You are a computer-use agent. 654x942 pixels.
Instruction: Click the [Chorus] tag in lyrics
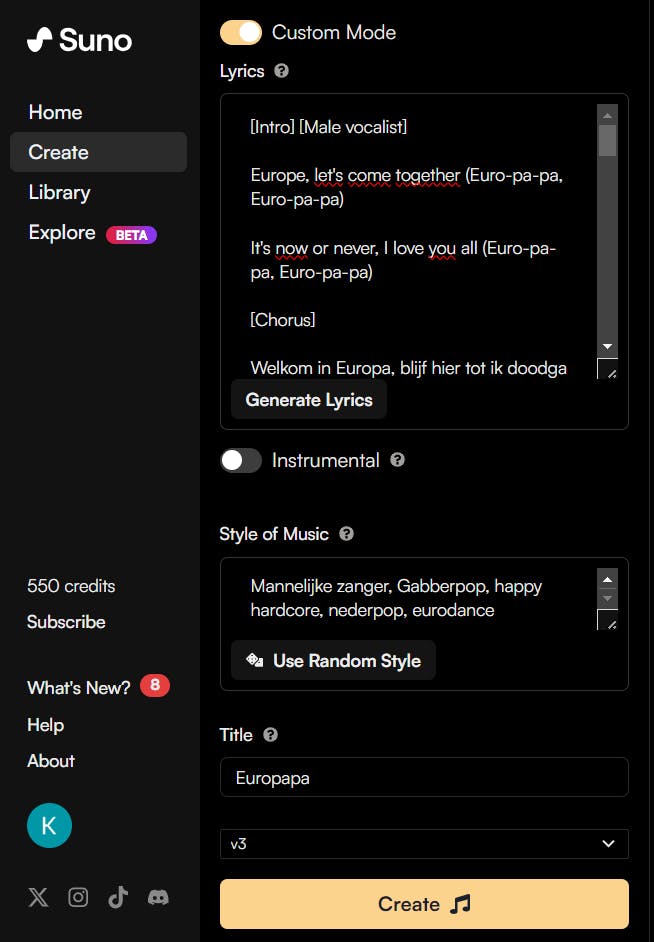point(282,320)
